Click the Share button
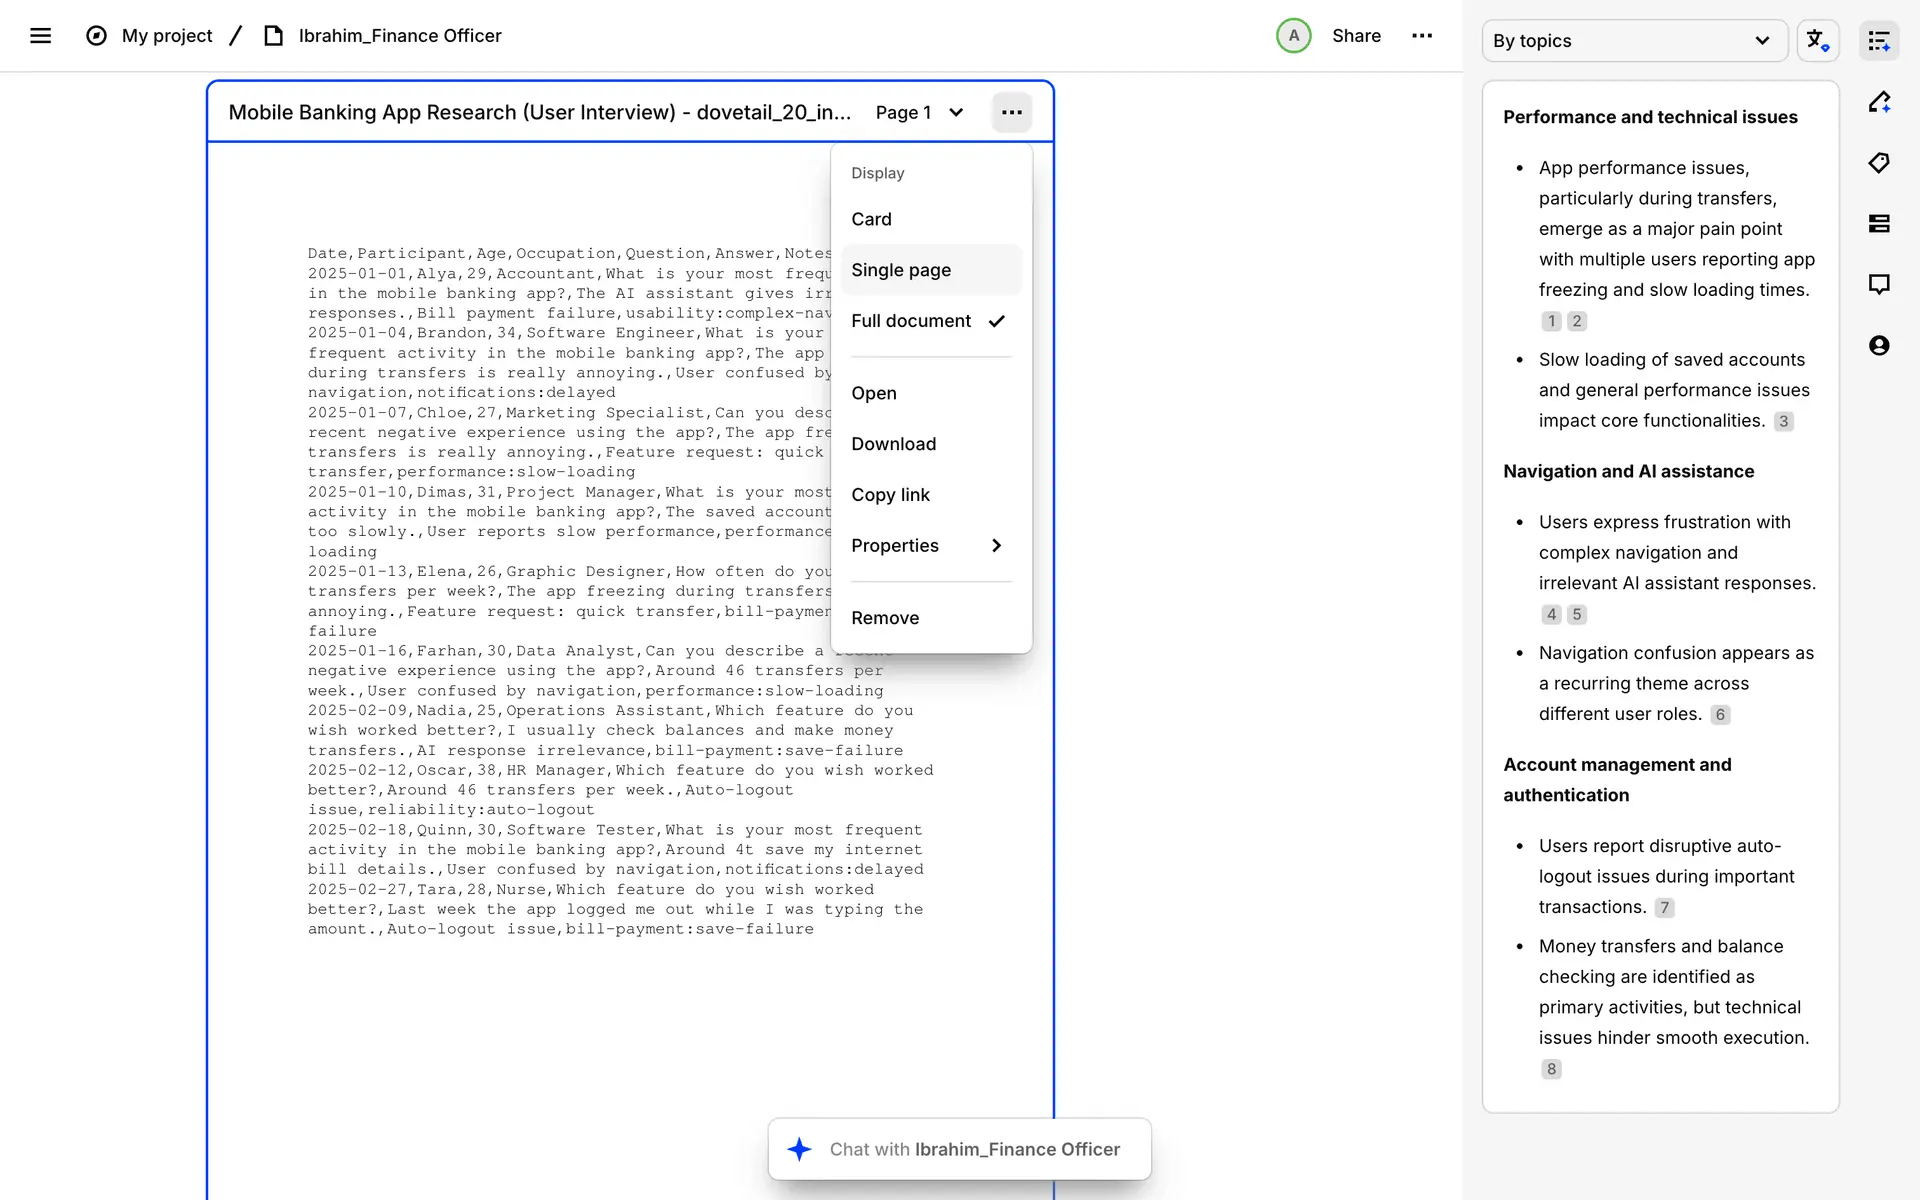This screenshot has width=1920, height=1200. pos(1356,36)
